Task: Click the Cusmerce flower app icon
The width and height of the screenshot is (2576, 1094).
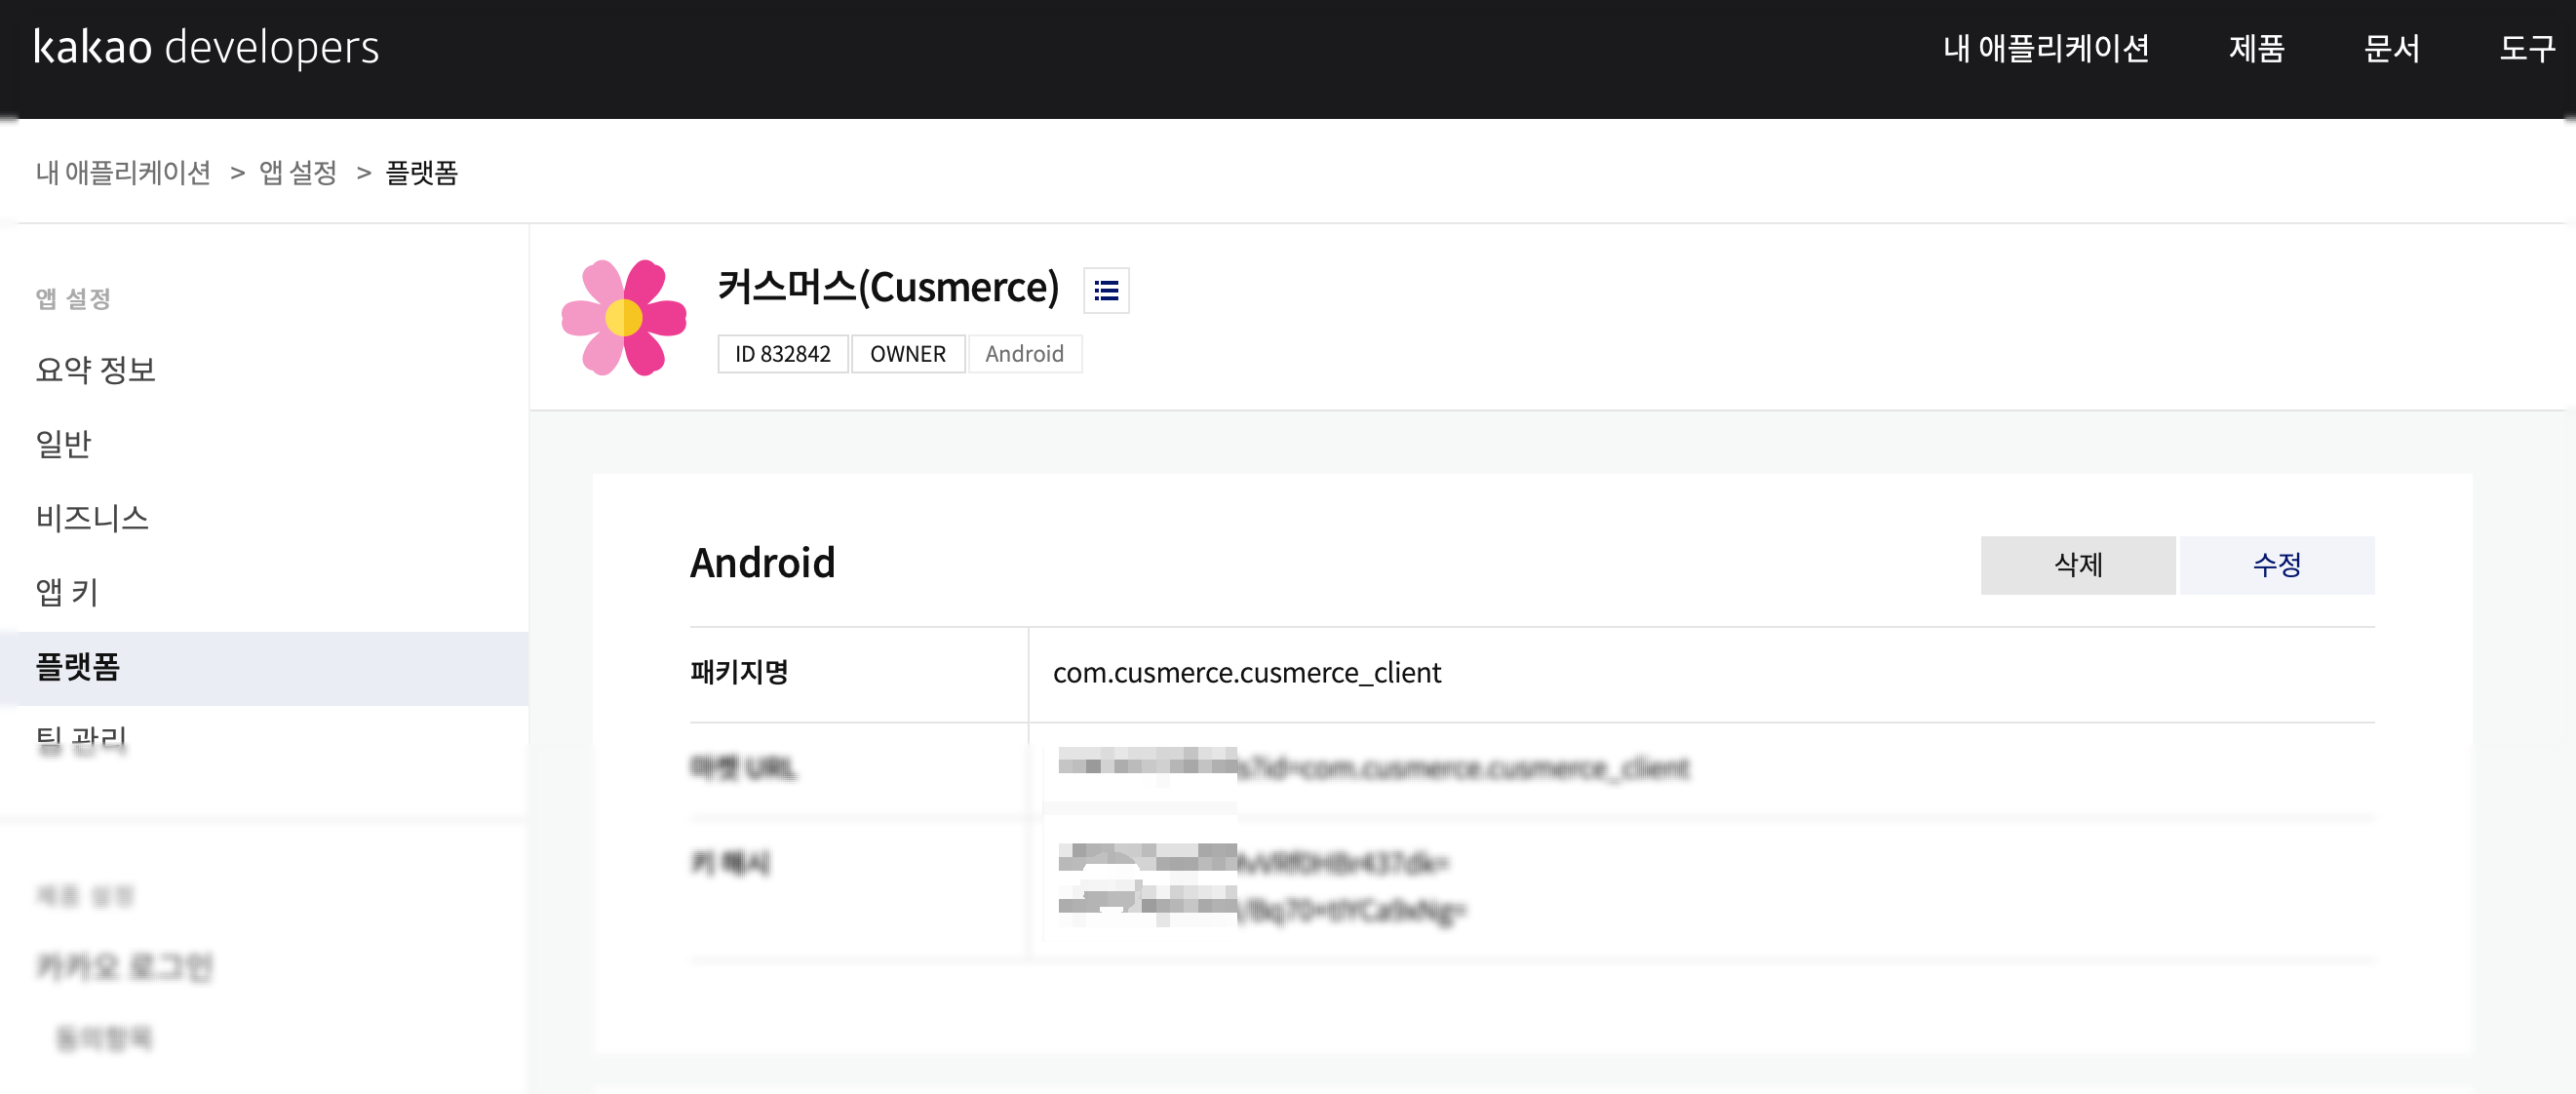Action: point(624,317)
